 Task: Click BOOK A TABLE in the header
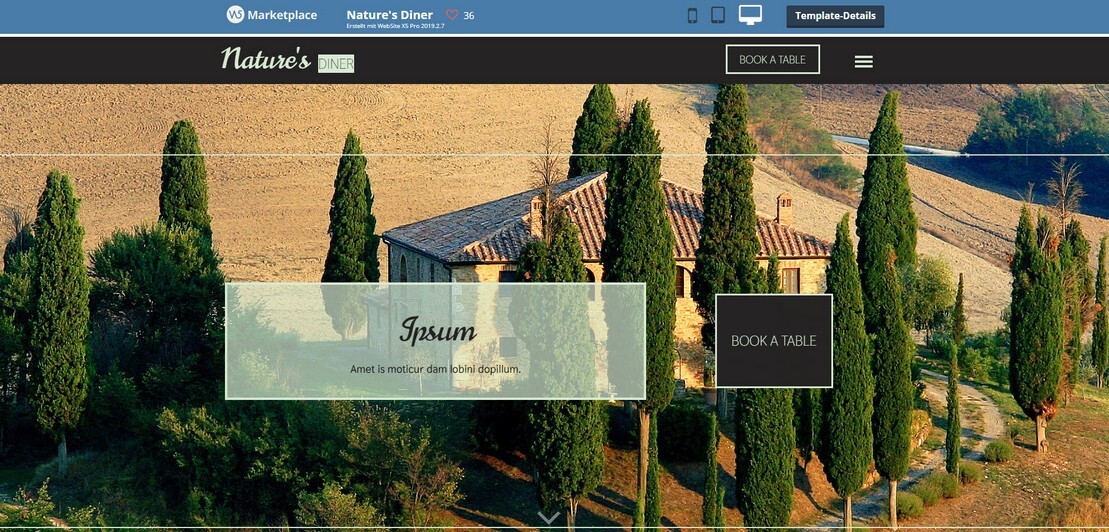[772, 59]
